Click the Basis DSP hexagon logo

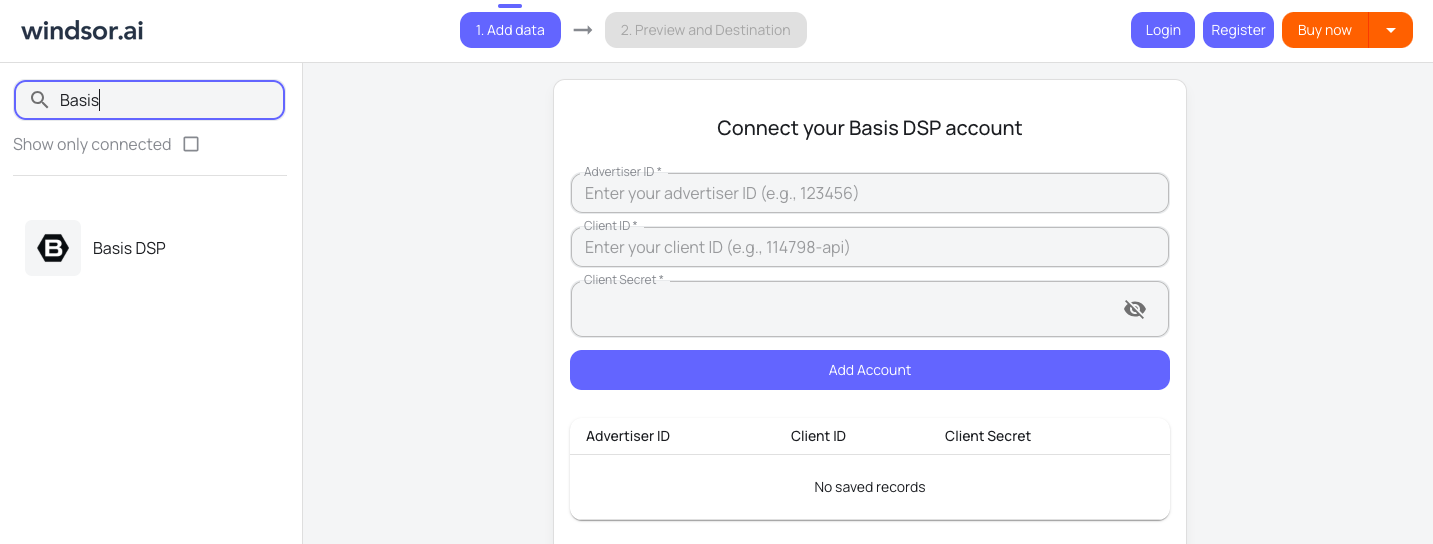coord(53,248)
